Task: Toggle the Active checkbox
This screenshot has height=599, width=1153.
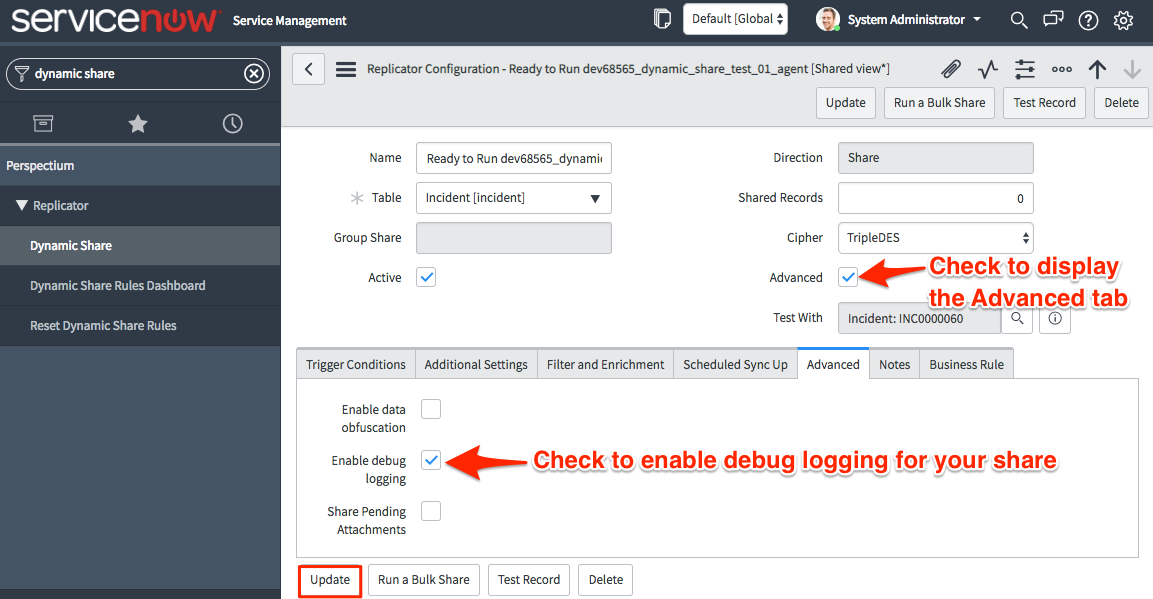Action: pos(426,277)
